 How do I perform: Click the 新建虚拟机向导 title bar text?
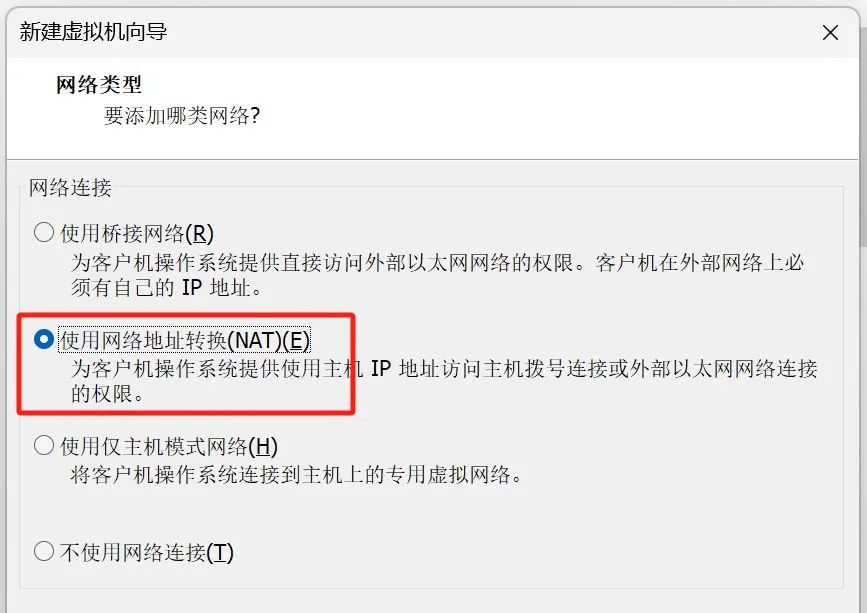(x=93, y=32)
